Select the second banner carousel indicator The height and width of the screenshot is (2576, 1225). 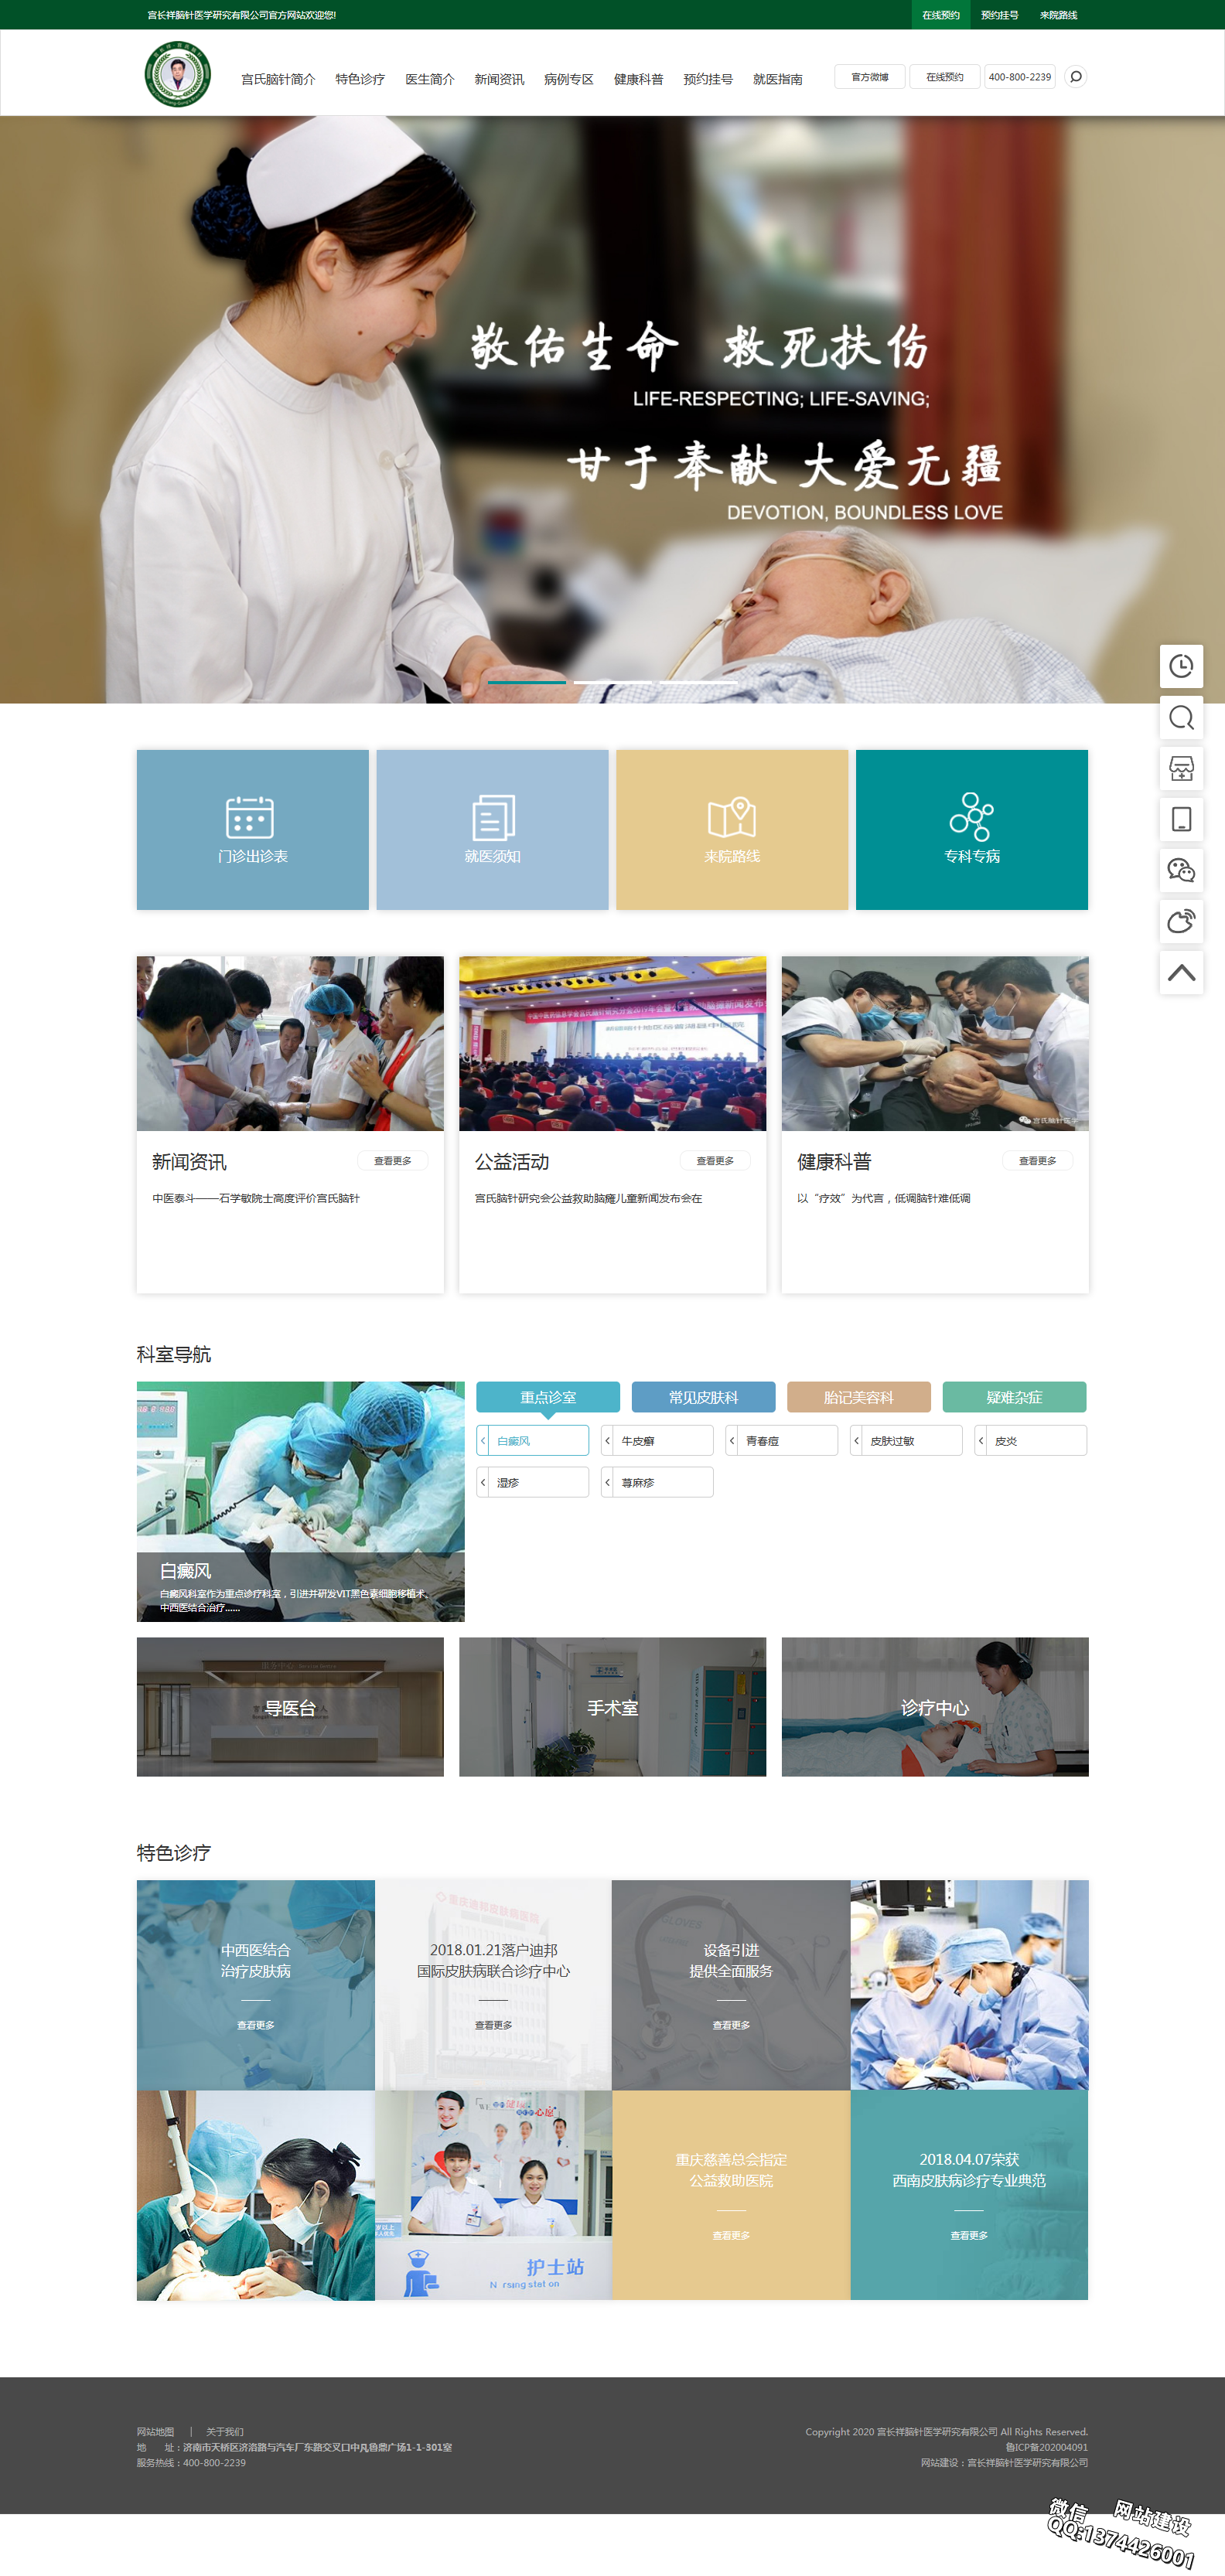point(612,682)
